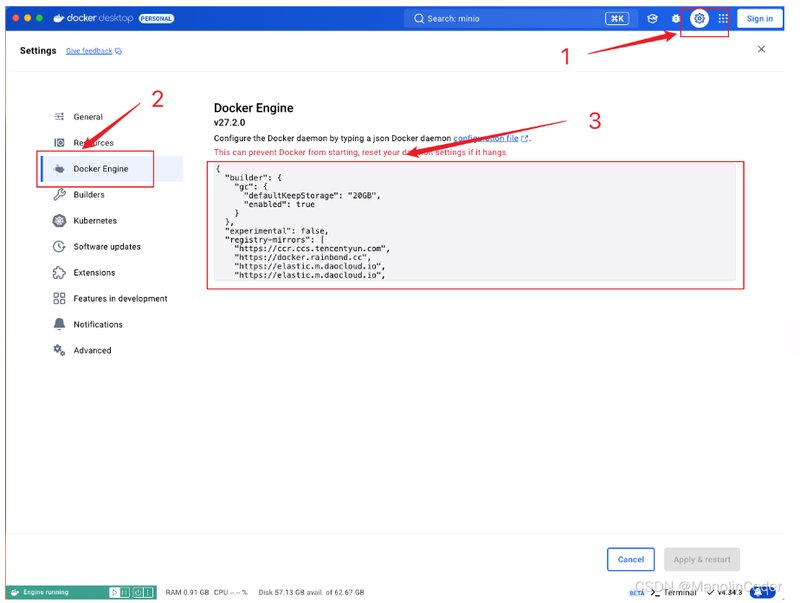Open the Troubleshoot bug icon
Screen dimensions: 800x603
(676, 19)
